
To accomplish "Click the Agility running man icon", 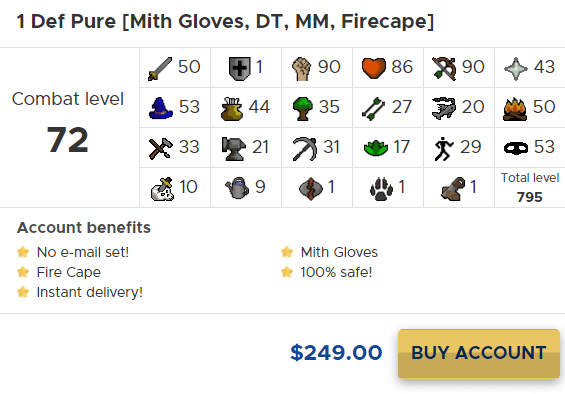I will point(444,149).
